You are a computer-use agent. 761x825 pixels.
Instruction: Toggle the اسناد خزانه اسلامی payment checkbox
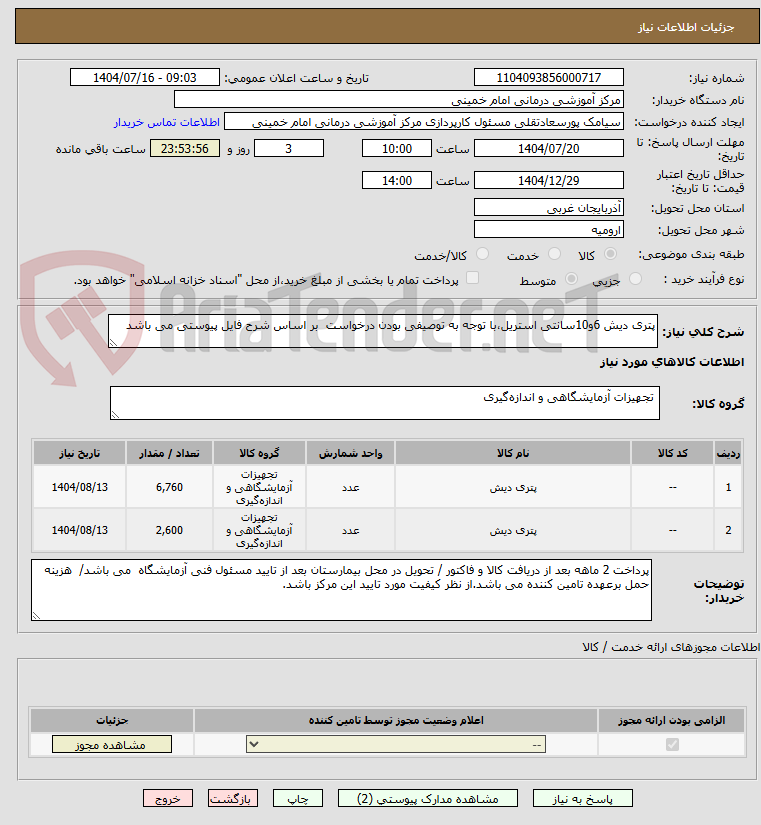click(473, 278)
